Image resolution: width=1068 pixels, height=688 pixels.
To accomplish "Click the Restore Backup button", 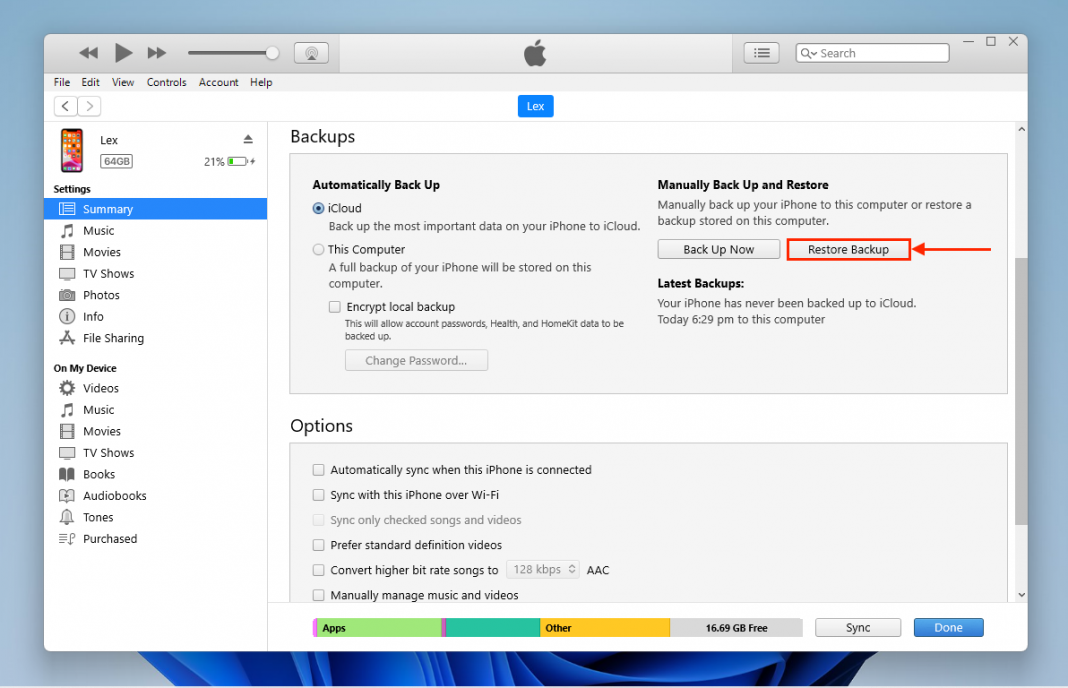I will [x=848, y=248].
